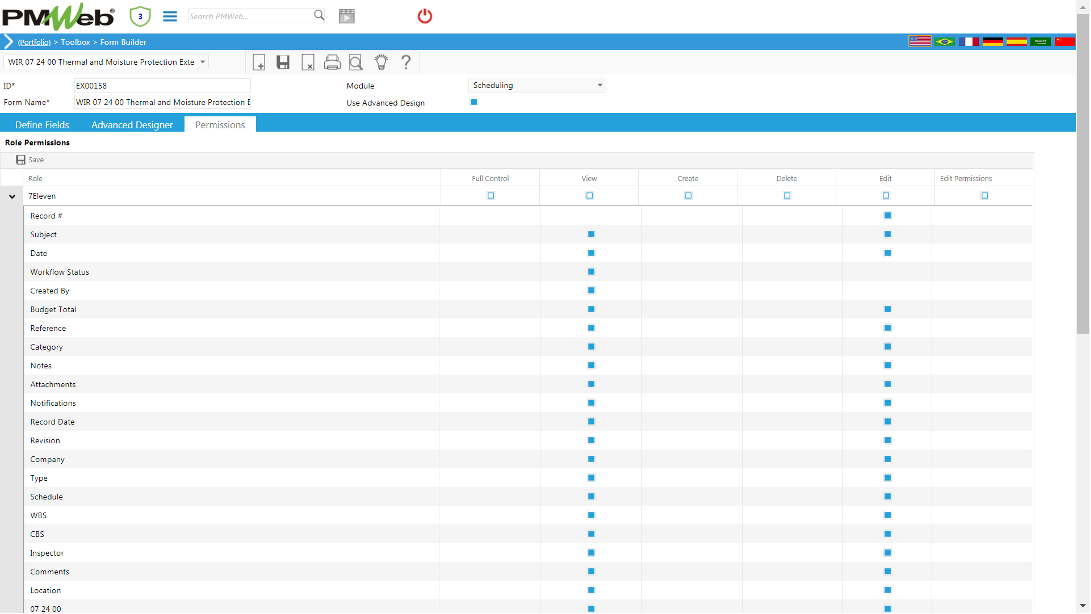Click the Notifications field row label
Image resolution: width=1091 pixels, height=614 pixels.
[53, 403]
